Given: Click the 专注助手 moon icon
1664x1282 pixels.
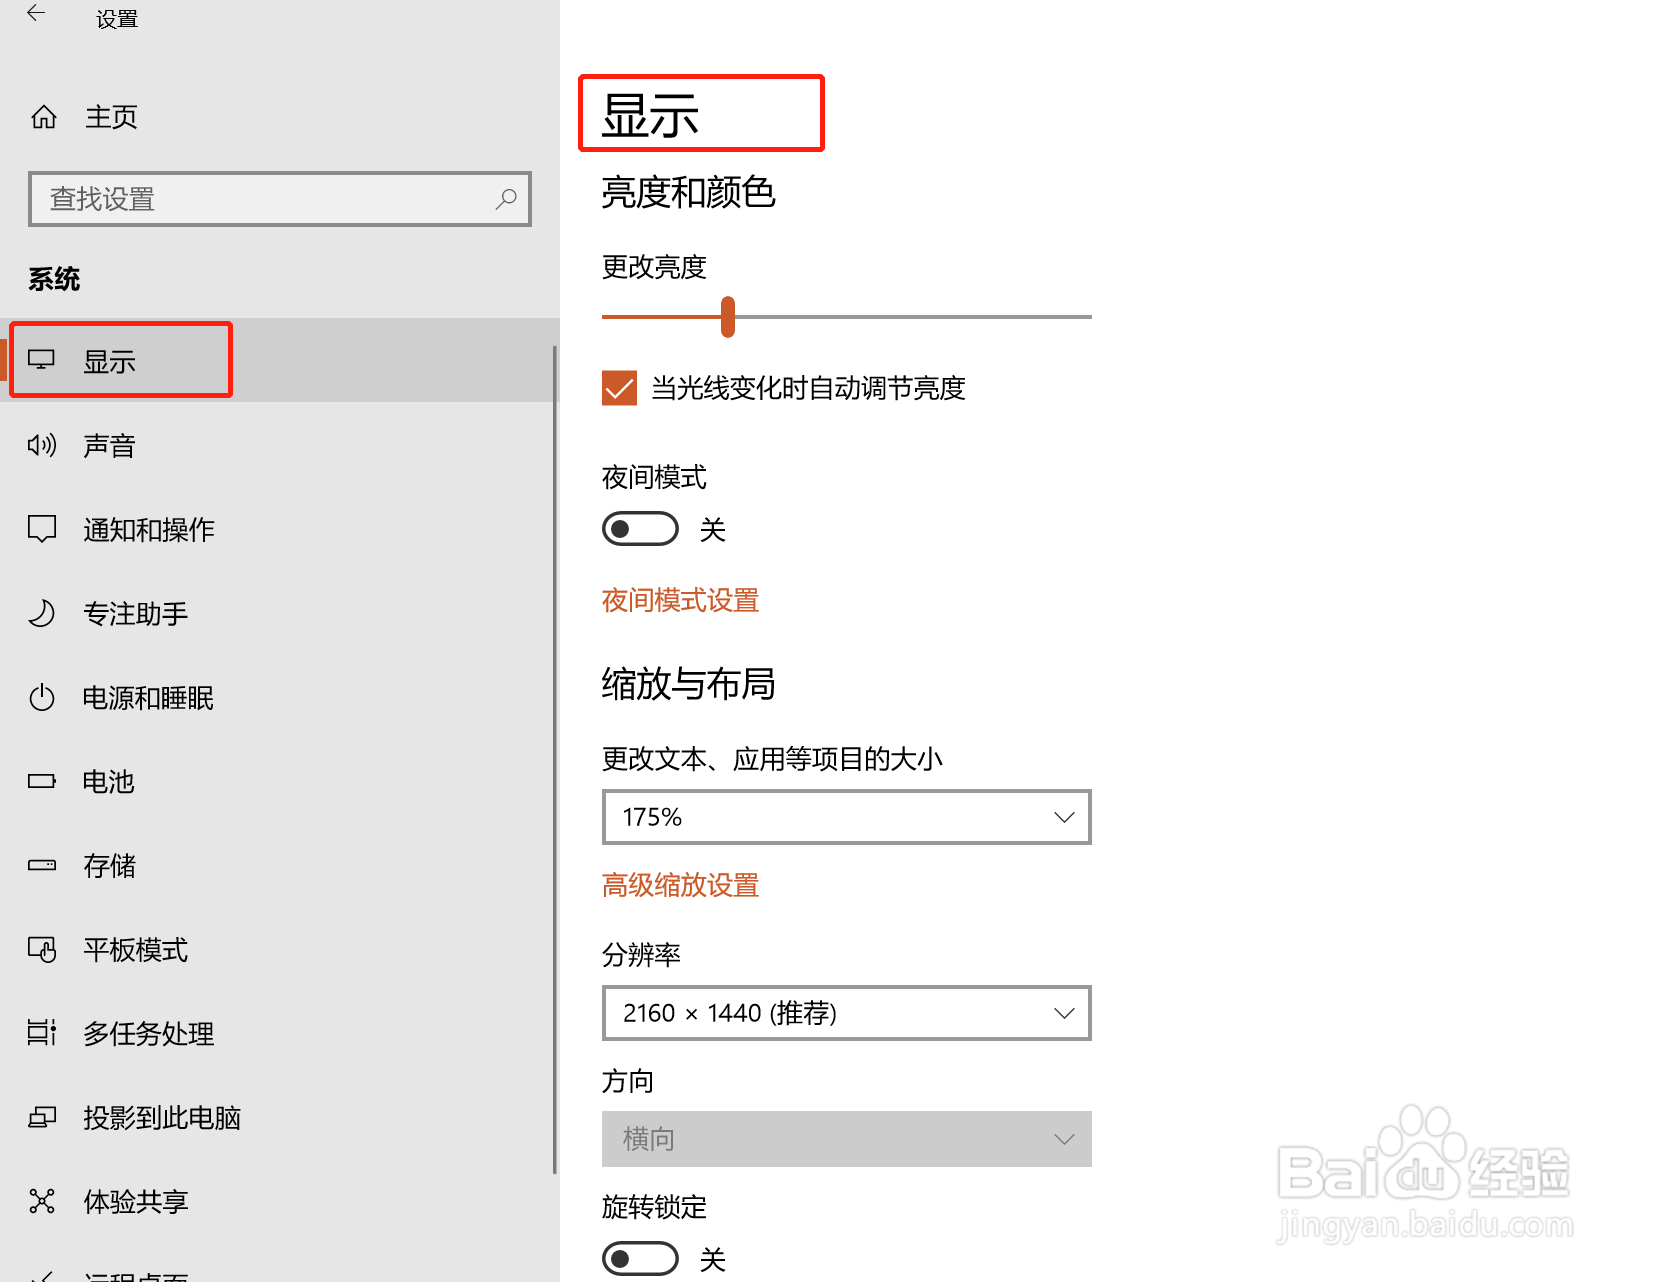Looking at the screenshot, I should click(41, 613).
